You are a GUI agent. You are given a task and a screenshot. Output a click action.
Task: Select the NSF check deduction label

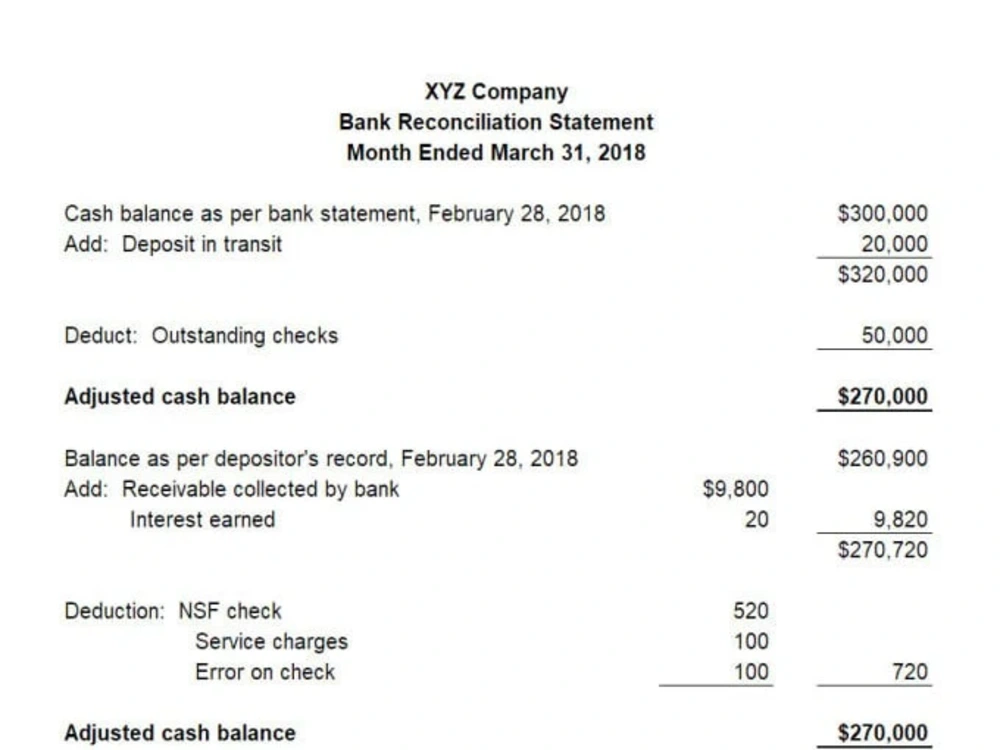pyautogui.click(x=230, y=611)
